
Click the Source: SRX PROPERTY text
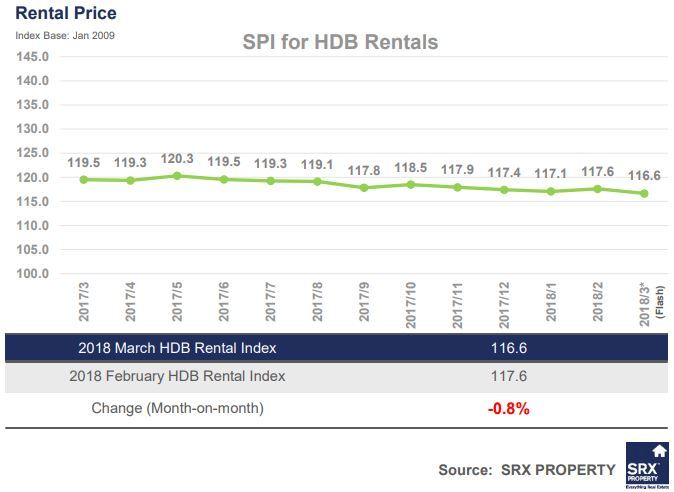527,470
